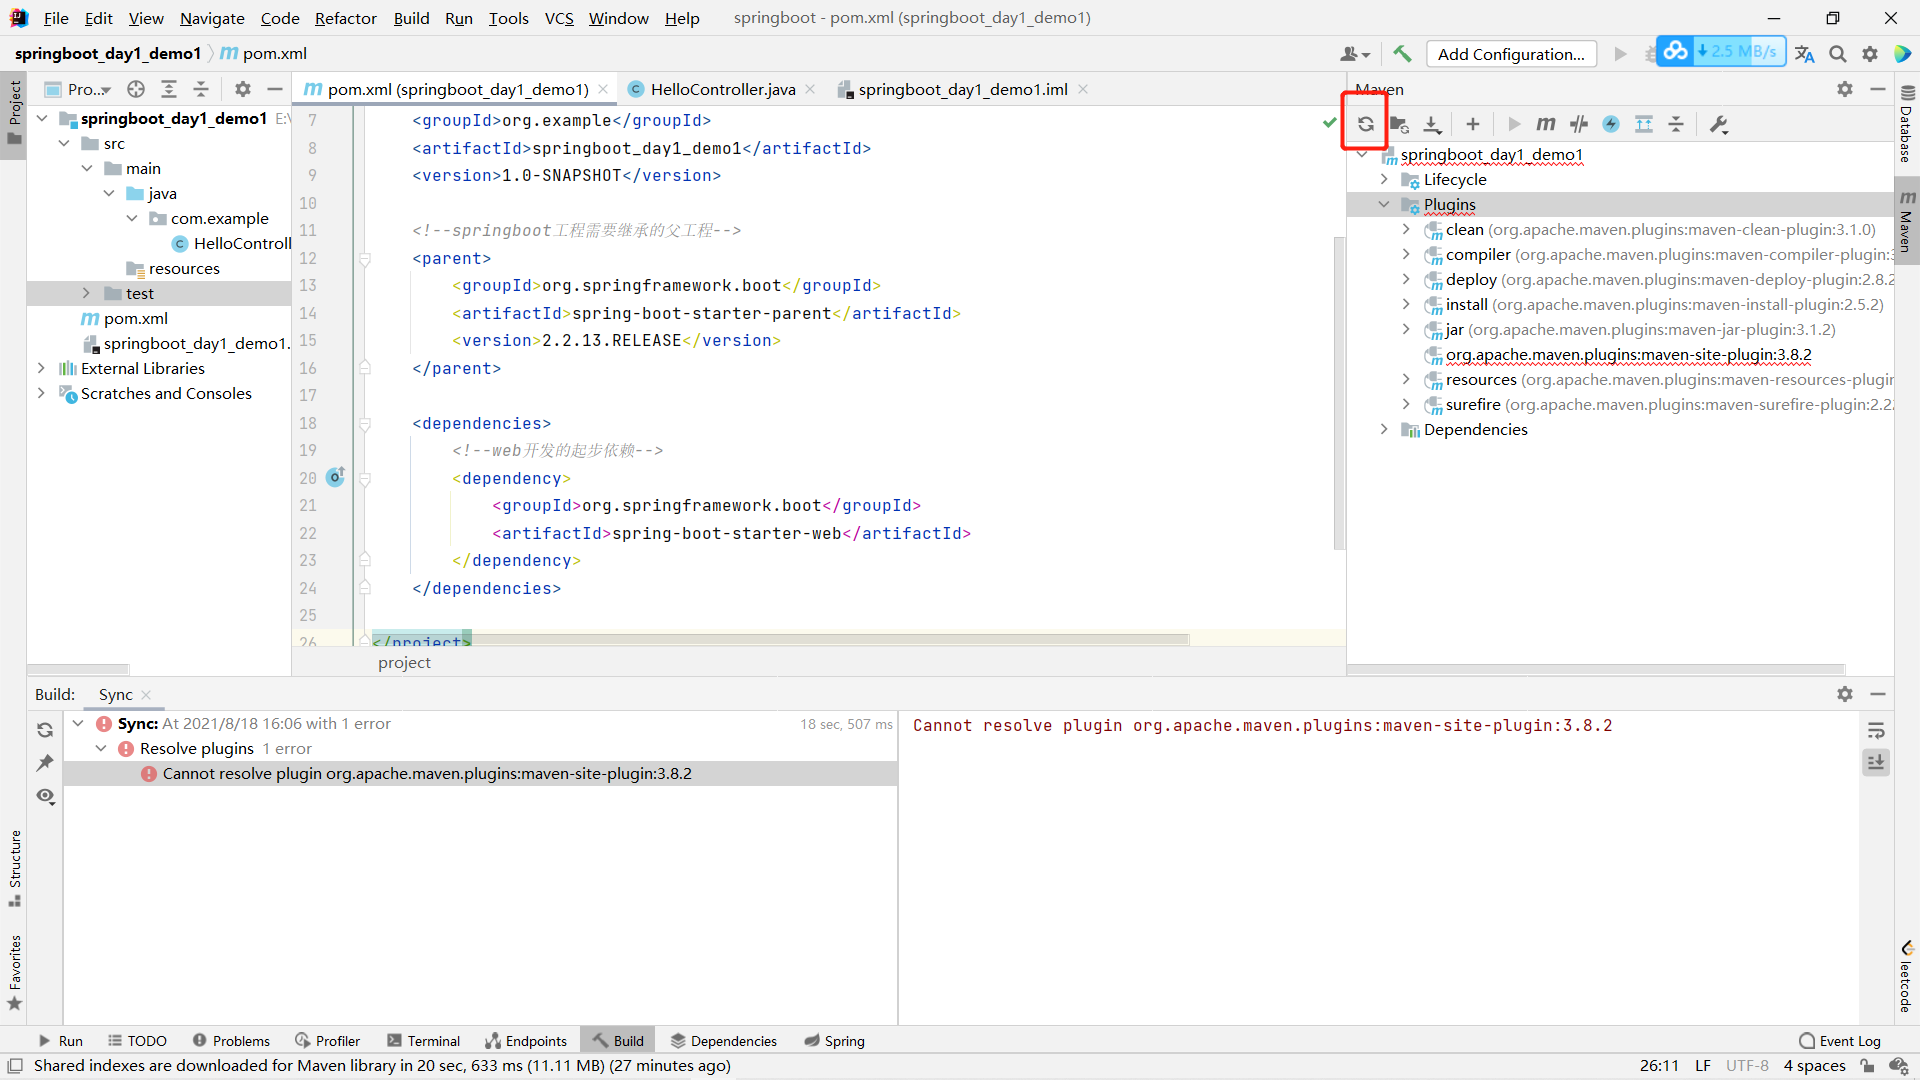The width and height of the screenshot is (1920, 1080).
Task: Expand the clean plugin node
Action: (x=1406, y=229)
